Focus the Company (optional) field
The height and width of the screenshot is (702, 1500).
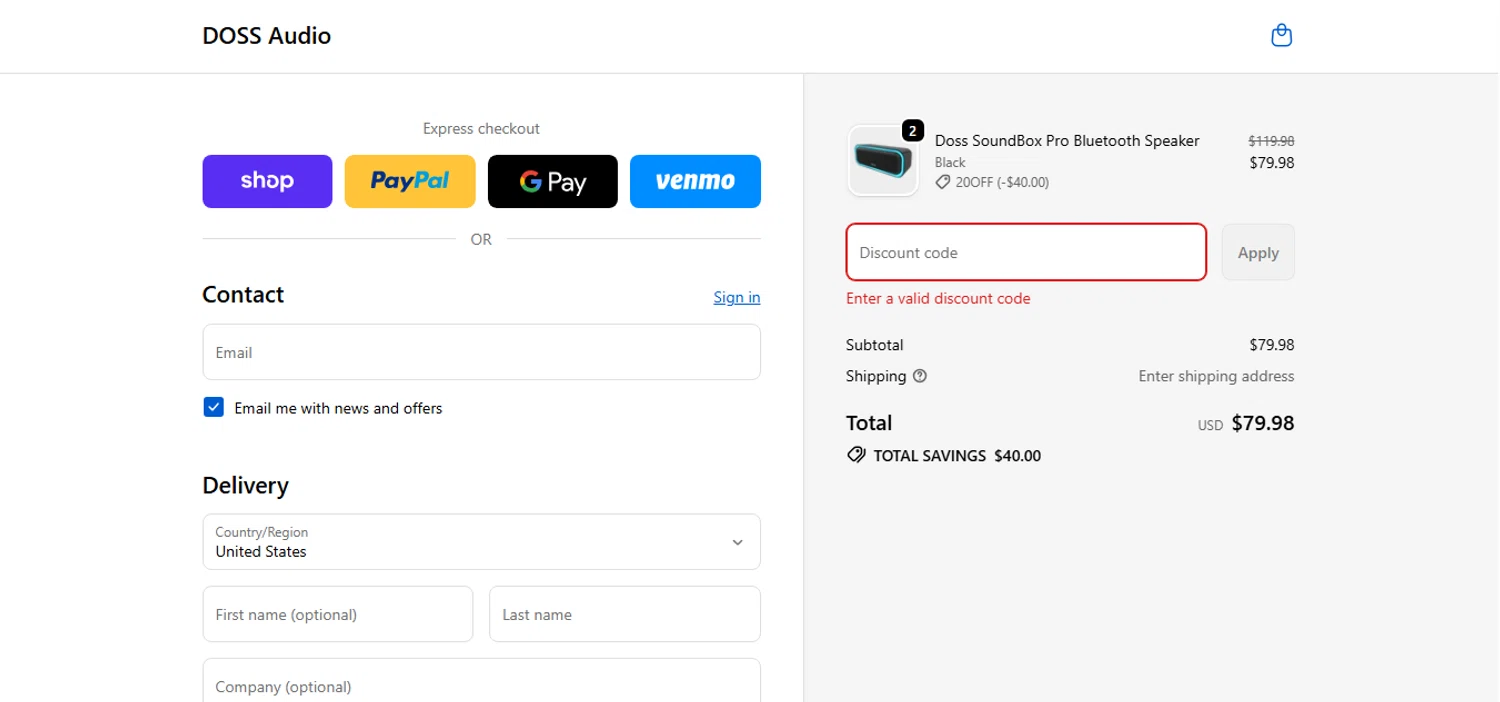[481, 681]
